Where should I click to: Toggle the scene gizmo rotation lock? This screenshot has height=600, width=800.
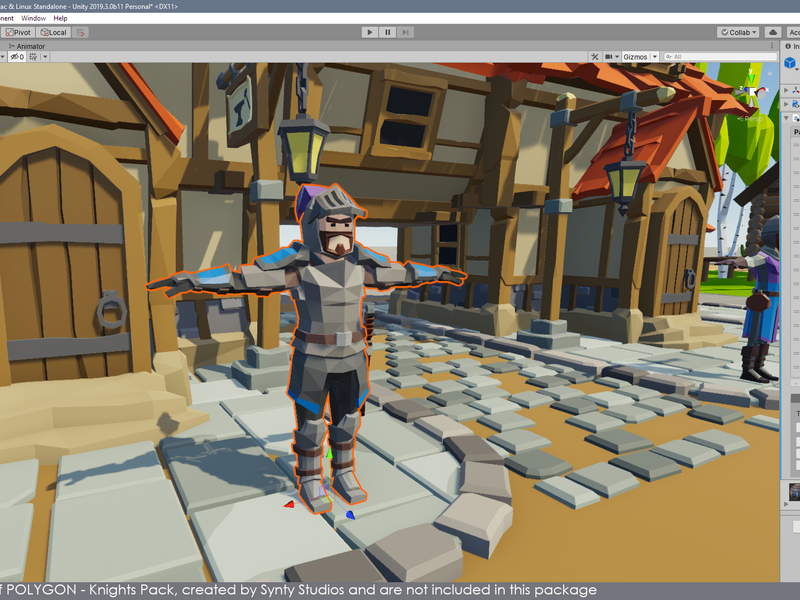coord(769,72)
